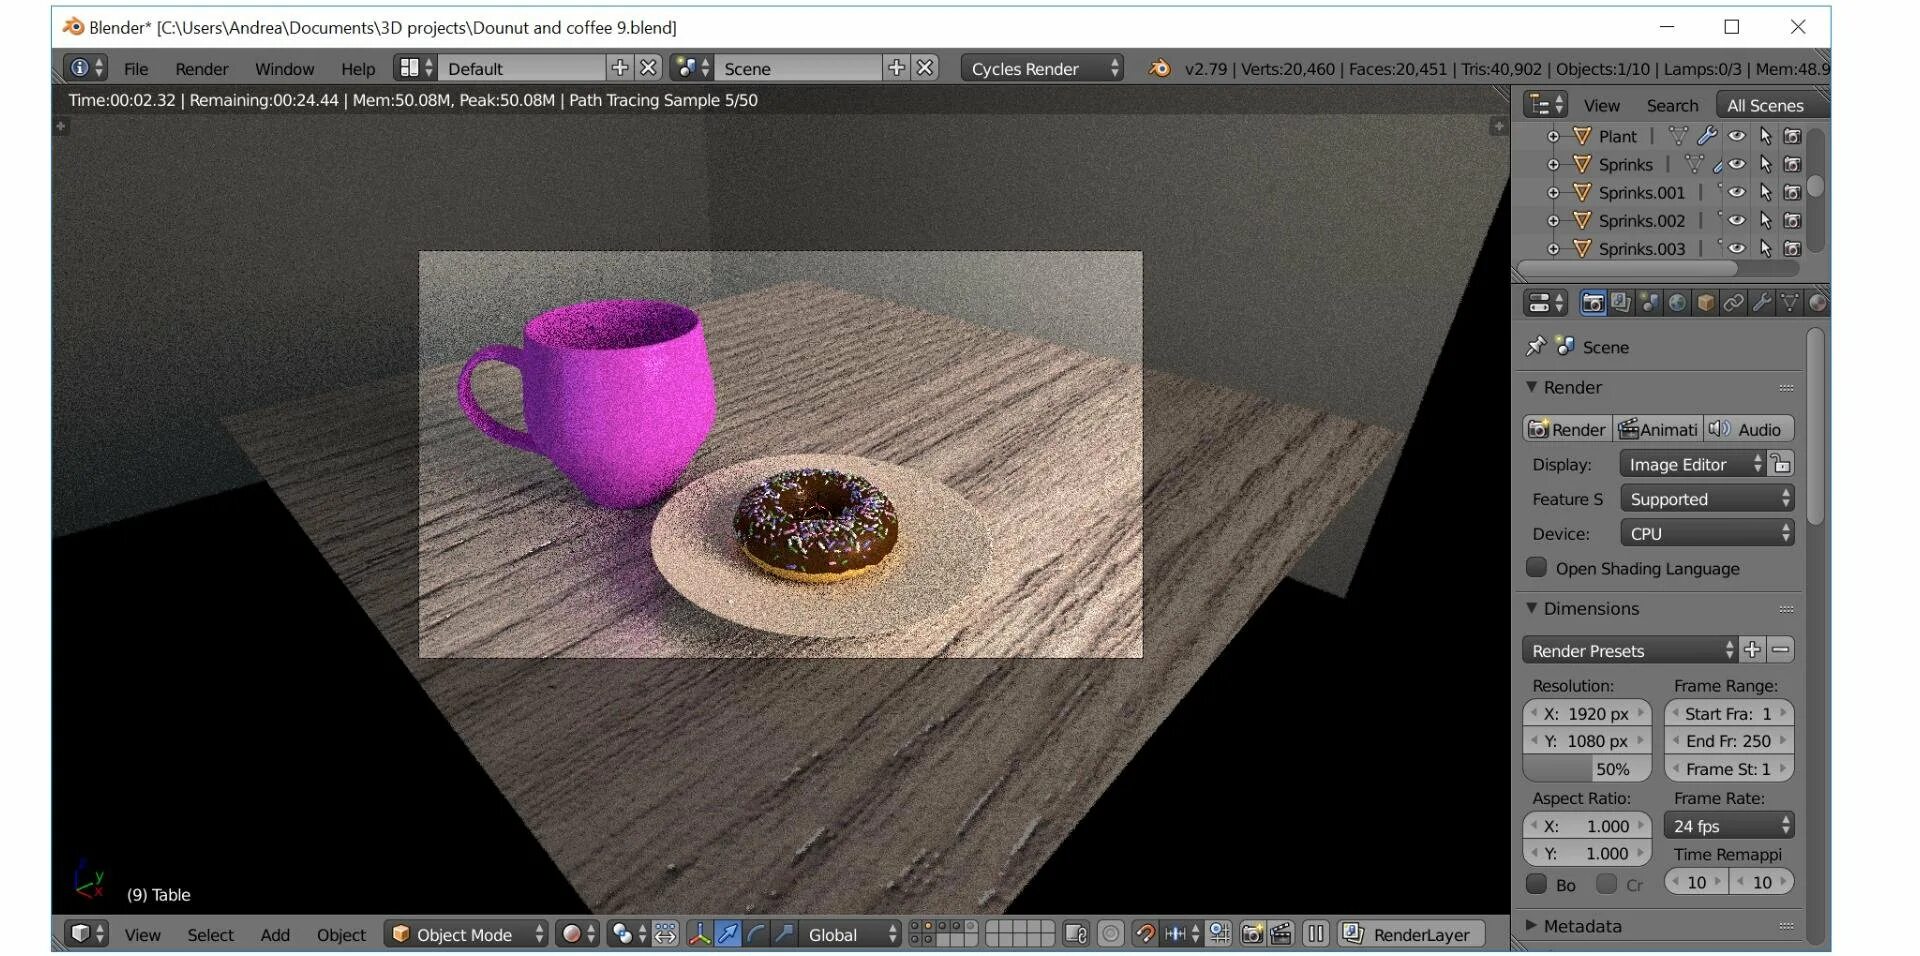Click the outliner vertical scrollbar

pos(1815,189)
